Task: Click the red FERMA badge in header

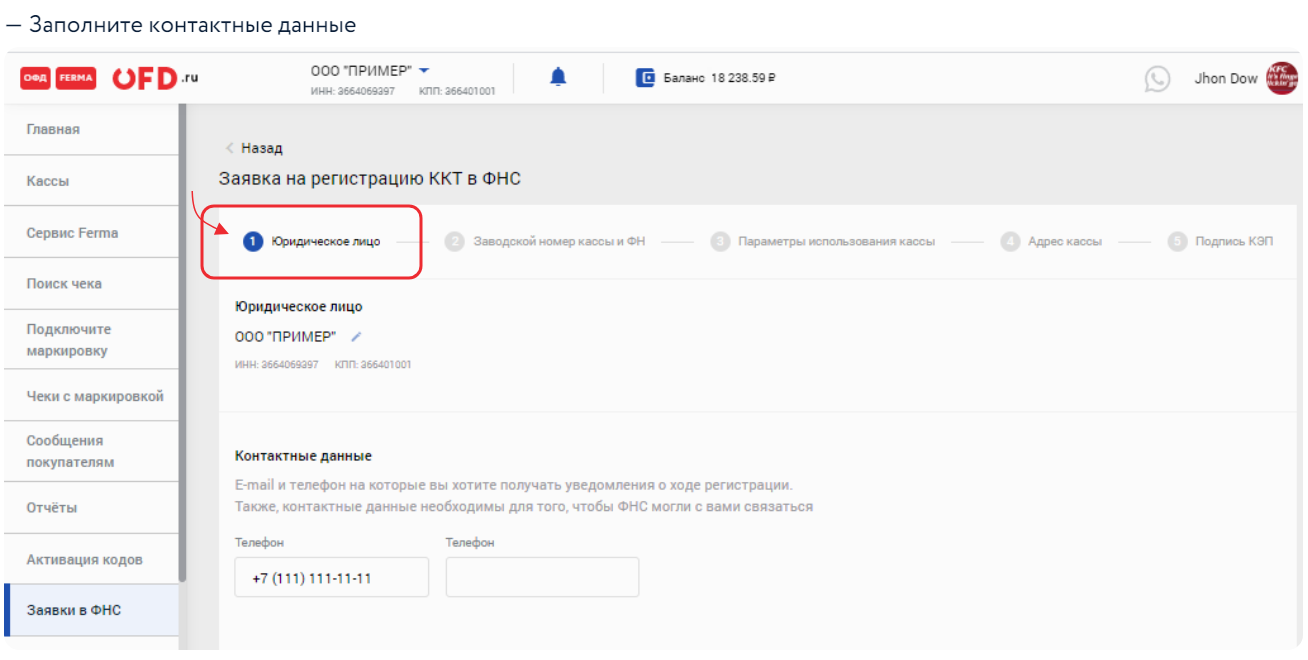Action: (x=76, y=79)
